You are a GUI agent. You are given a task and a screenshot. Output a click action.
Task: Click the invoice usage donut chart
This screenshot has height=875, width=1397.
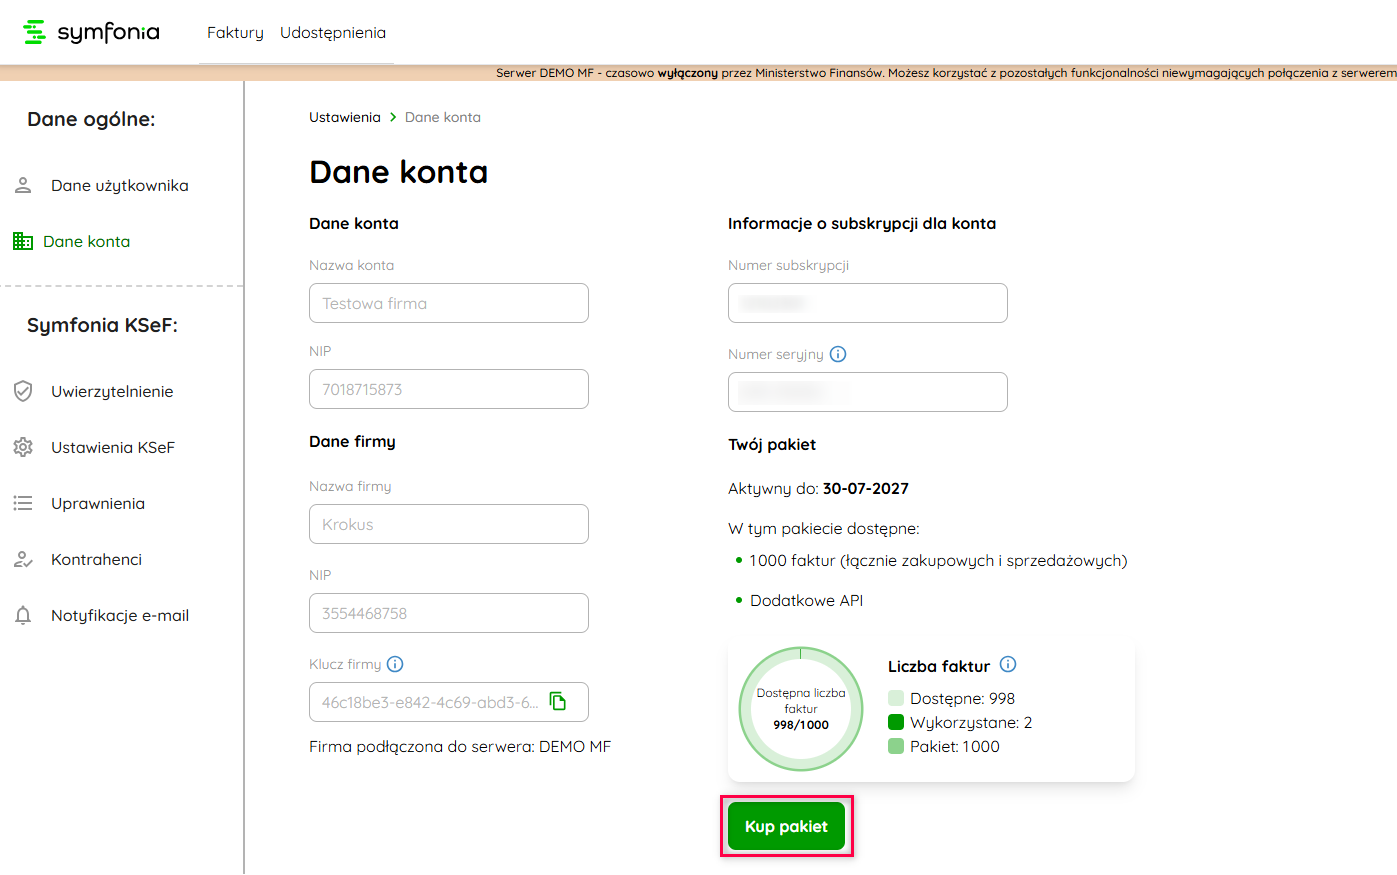click(800, 709)
